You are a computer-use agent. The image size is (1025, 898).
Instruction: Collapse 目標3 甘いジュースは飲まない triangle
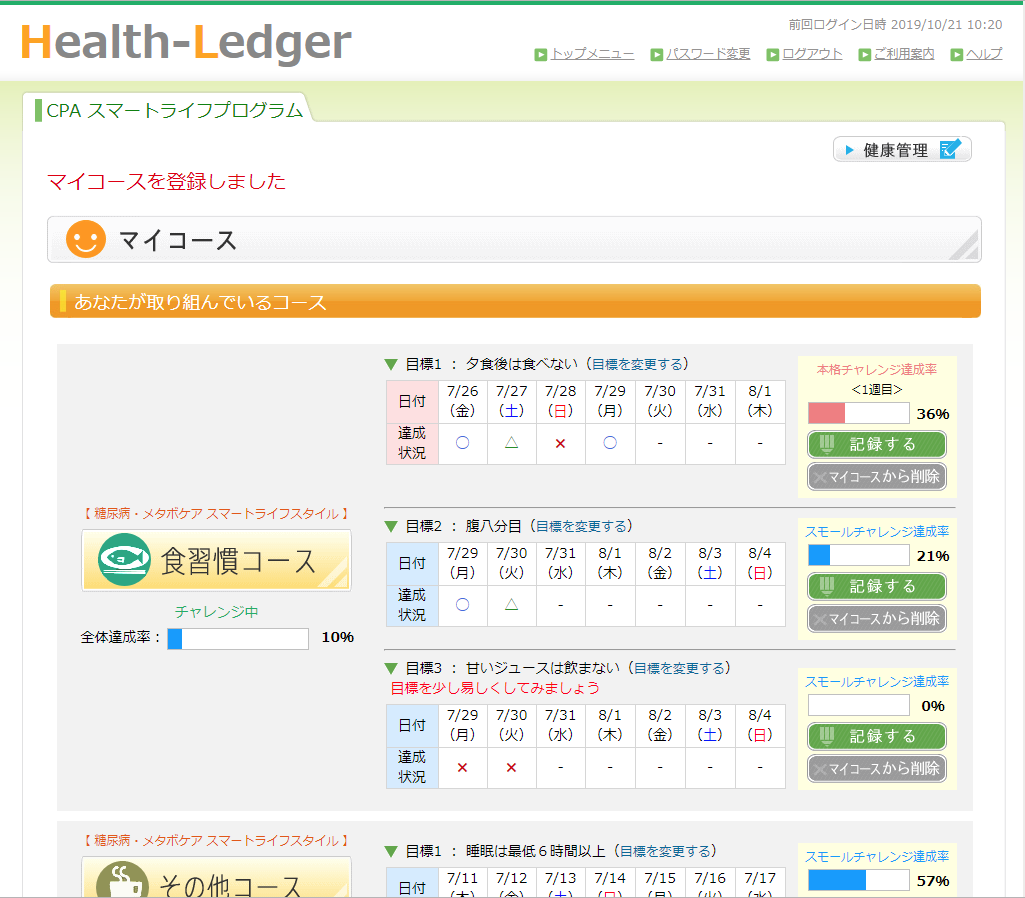pos(391,669)
